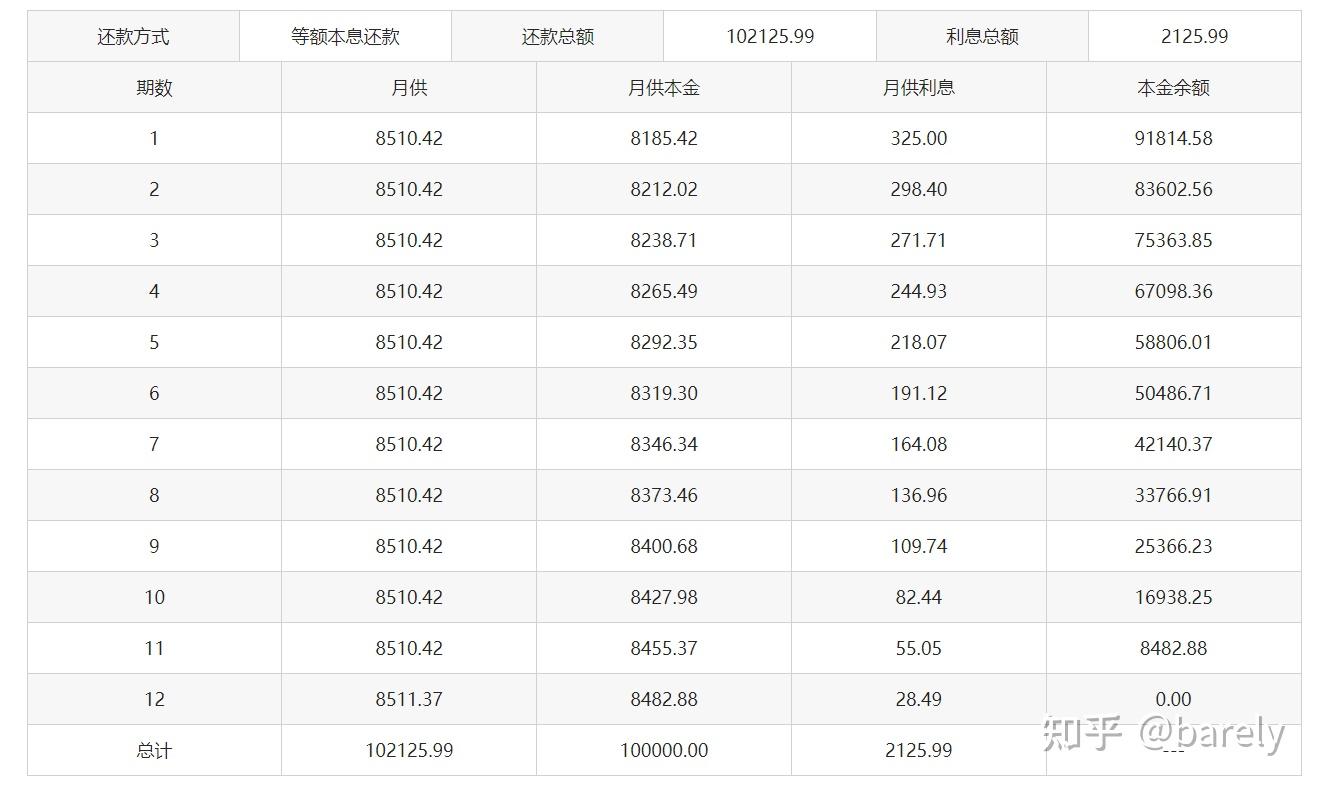Select the 利息总额 label cell
The image size is (1318, 792).
click(x=982, y=37)
